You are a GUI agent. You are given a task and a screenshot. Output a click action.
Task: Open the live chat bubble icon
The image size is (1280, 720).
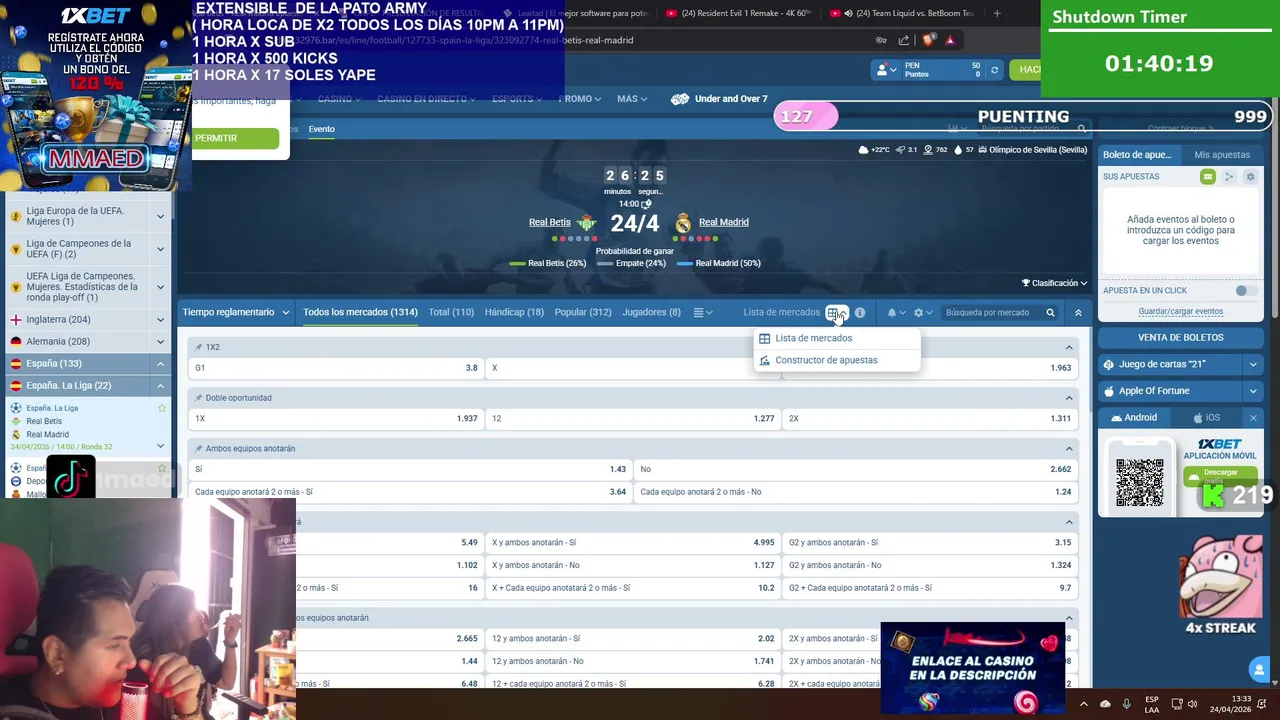click(x=1259, y=670)
